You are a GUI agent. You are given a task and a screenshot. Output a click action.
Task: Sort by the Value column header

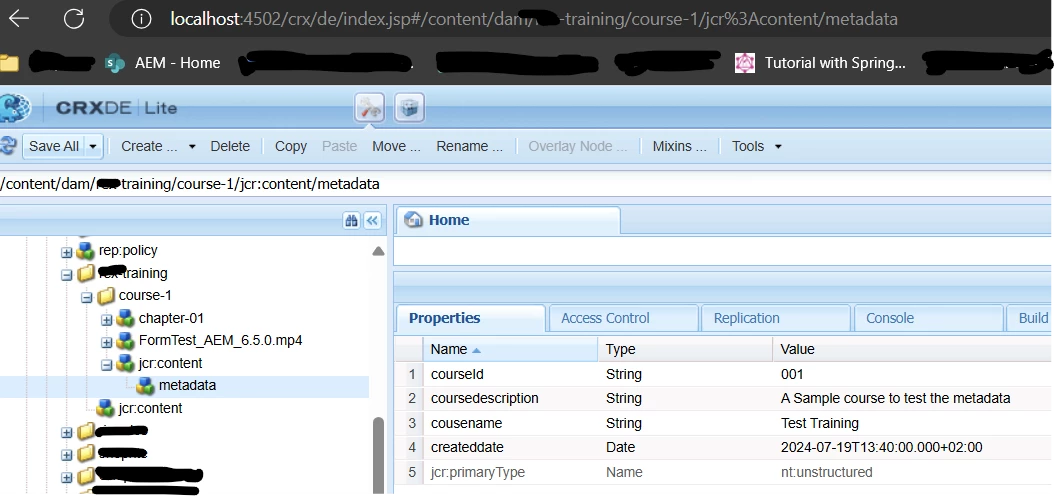pos(913,349)
